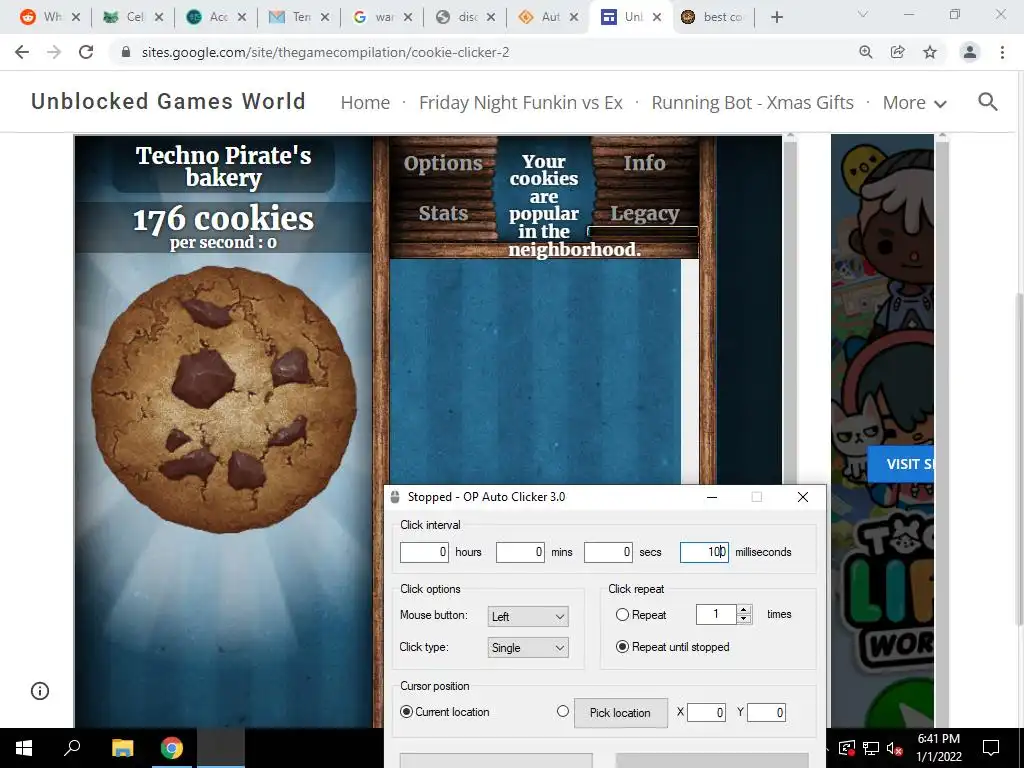This screenshot has height=768, width=1024.
Task: Open the Legacy menu in Cookie Clicker
Action: click(645, 213)
